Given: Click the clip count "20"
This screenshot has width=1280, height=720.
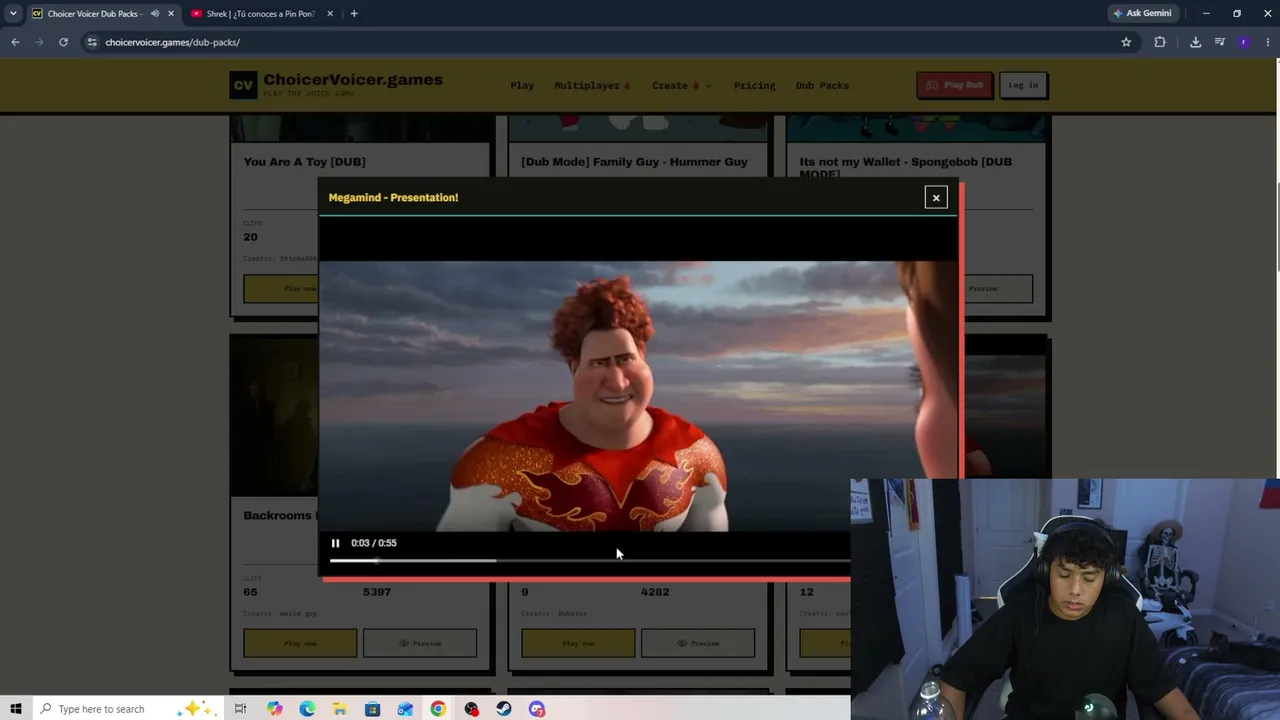Looking at the screenshot, I should coord(250,237).
